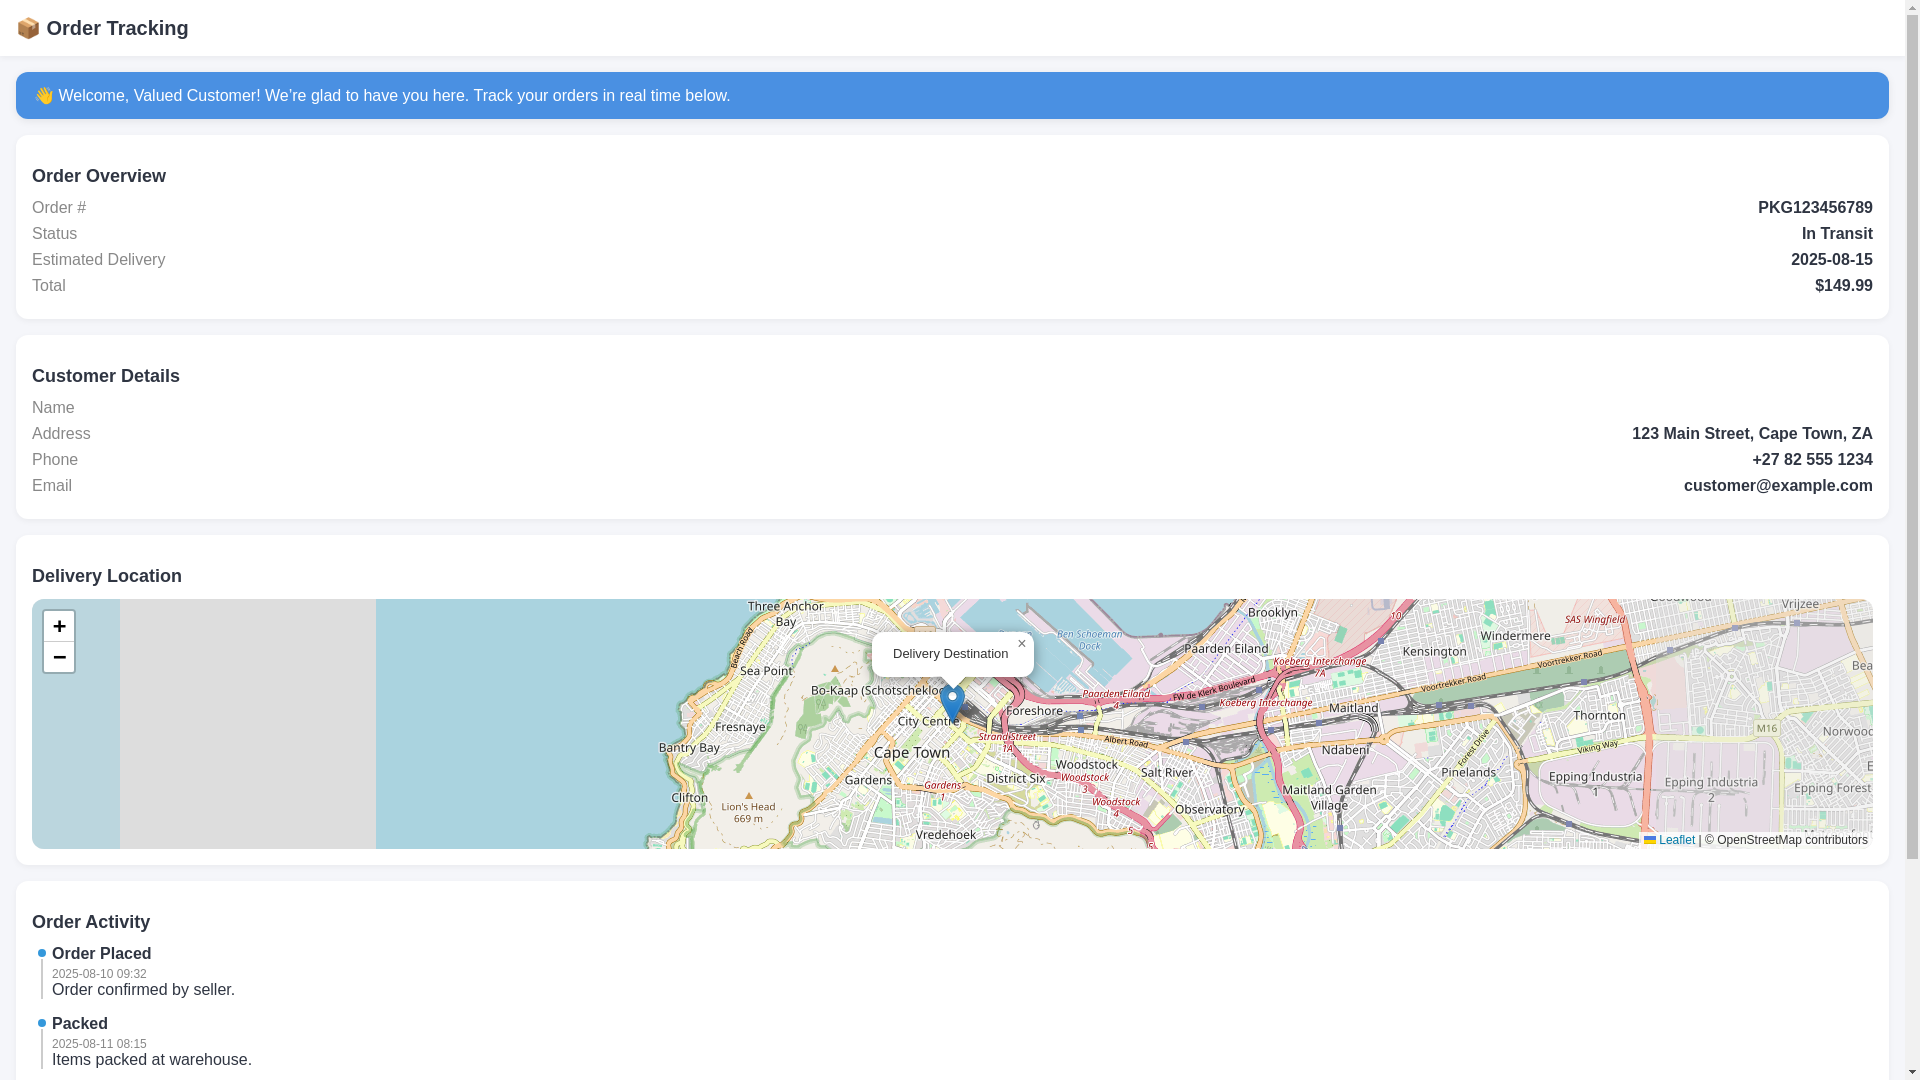Viewport: 1920px width, 1080px height.
Task: Click the Order Tracking title
Action: pos(117,28)
